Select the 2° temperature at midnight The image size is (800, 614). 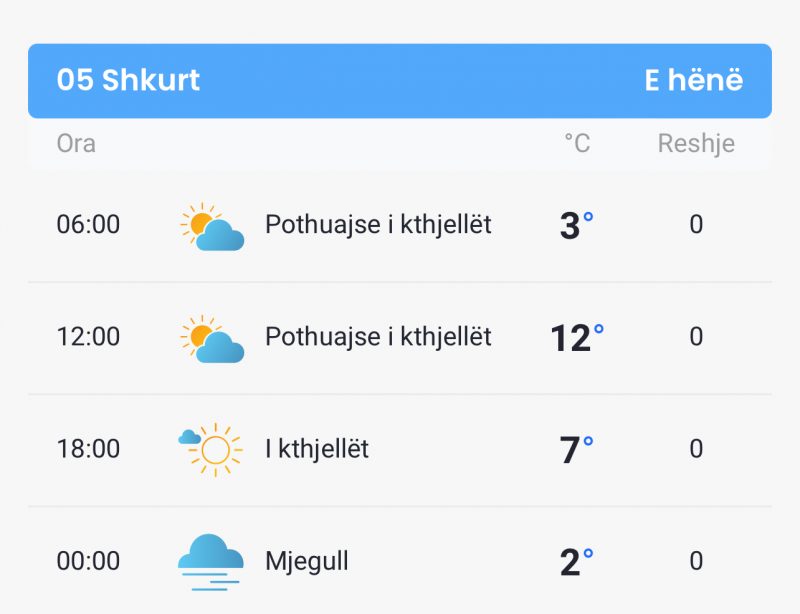tap(576, 562)
